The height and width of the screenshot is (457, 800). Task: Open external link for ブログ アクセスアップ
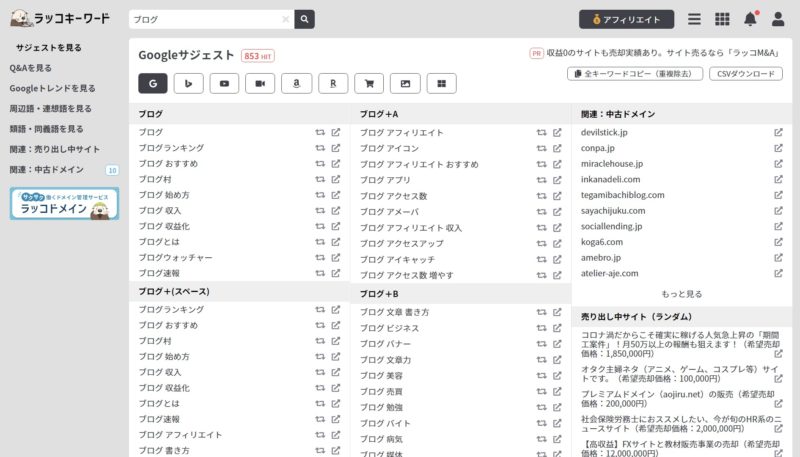557,243
